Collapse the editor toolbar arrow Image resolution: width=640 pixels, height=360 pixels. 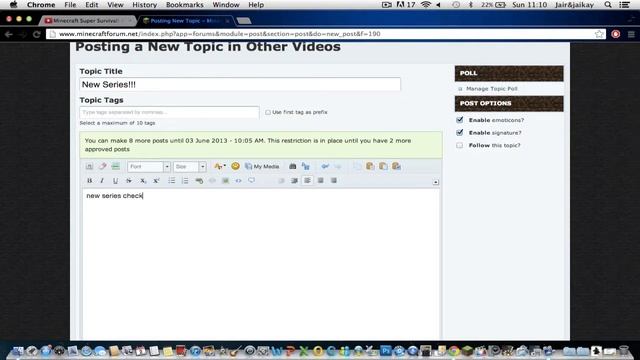point(436,182)
